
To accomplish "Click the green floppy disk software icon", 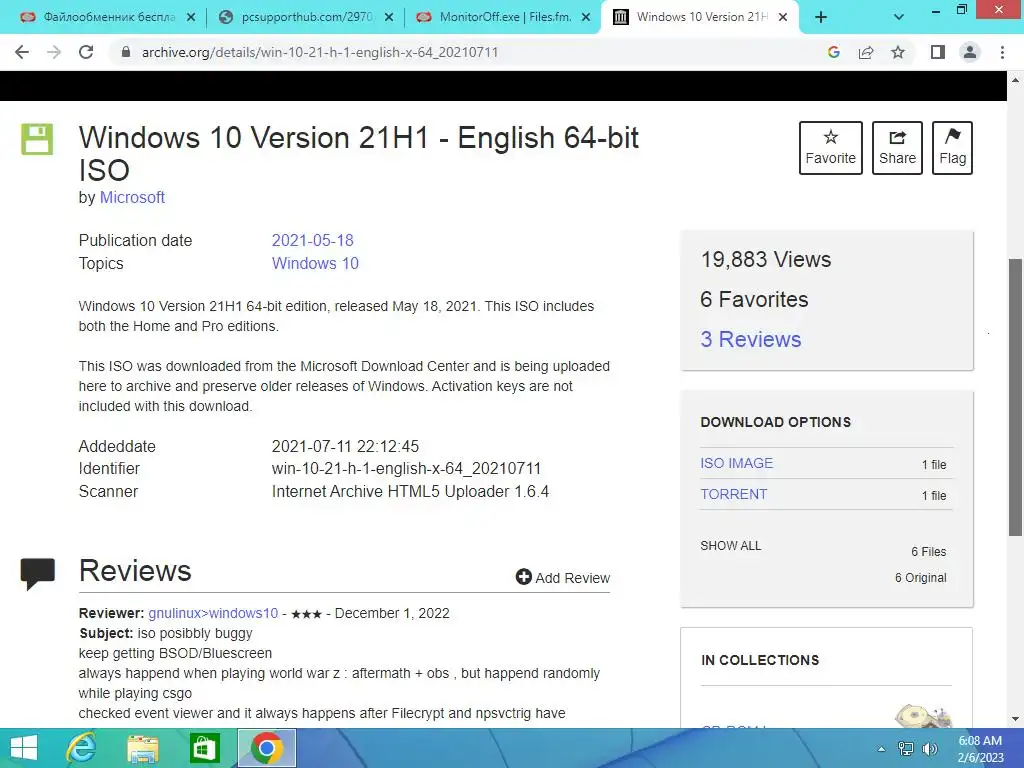I will pos(37,139).
